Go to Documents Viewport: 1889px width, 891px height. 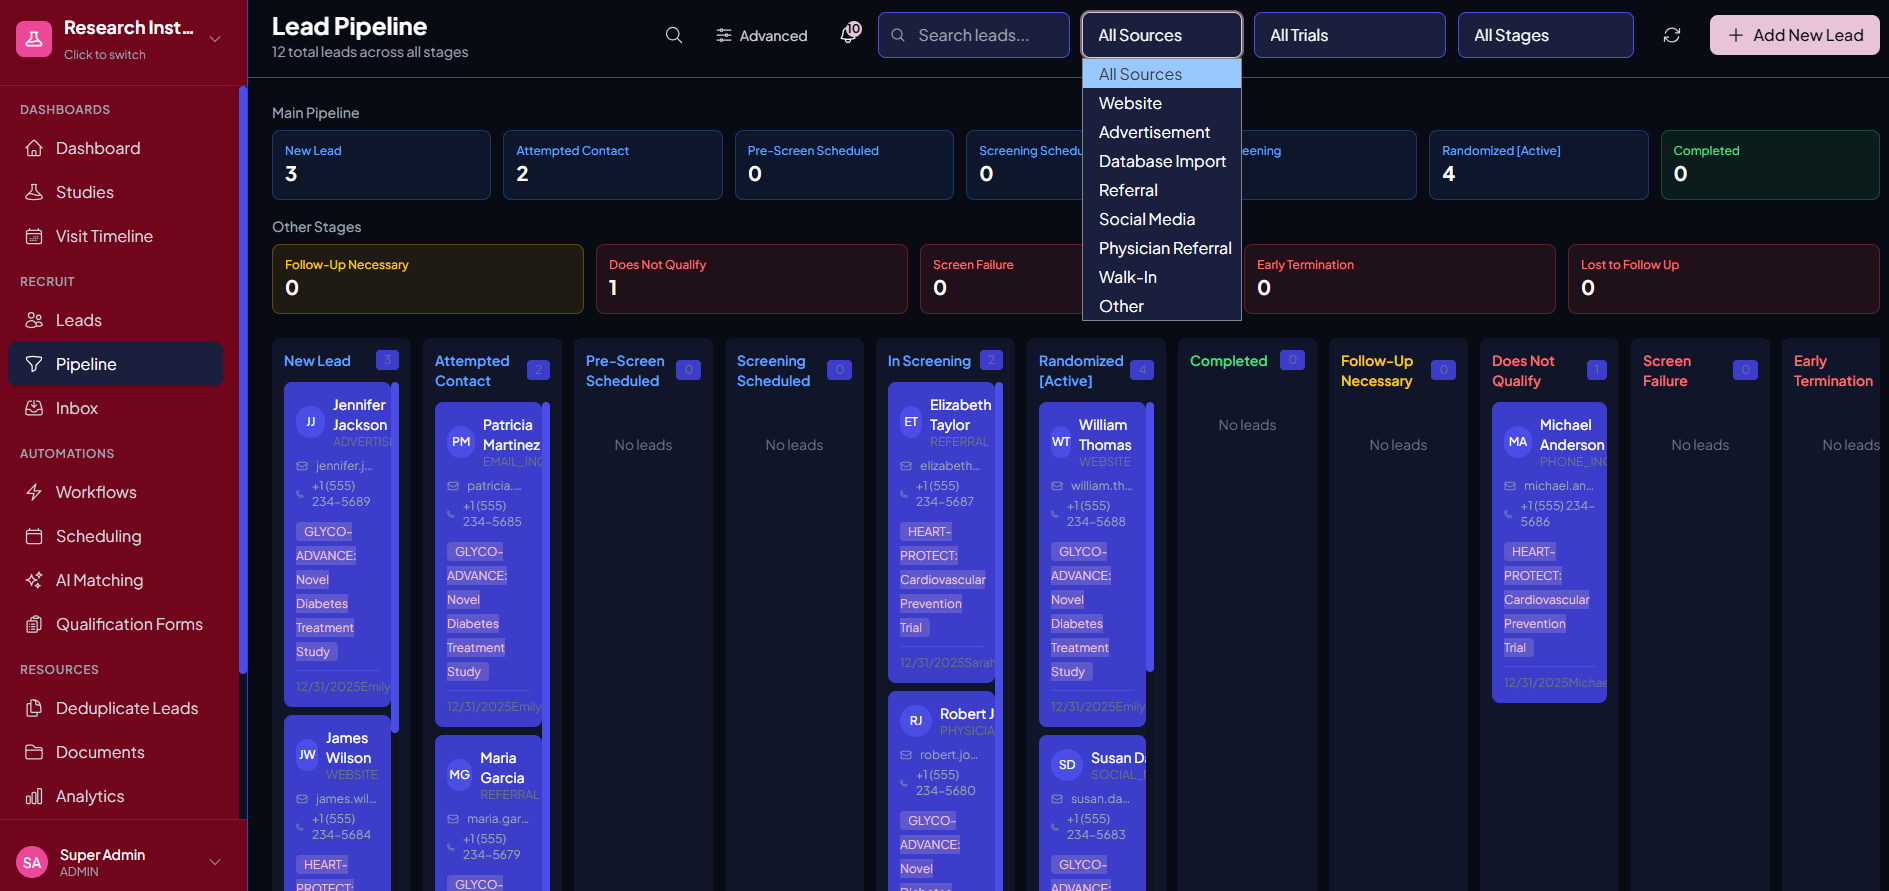(115, 752)
